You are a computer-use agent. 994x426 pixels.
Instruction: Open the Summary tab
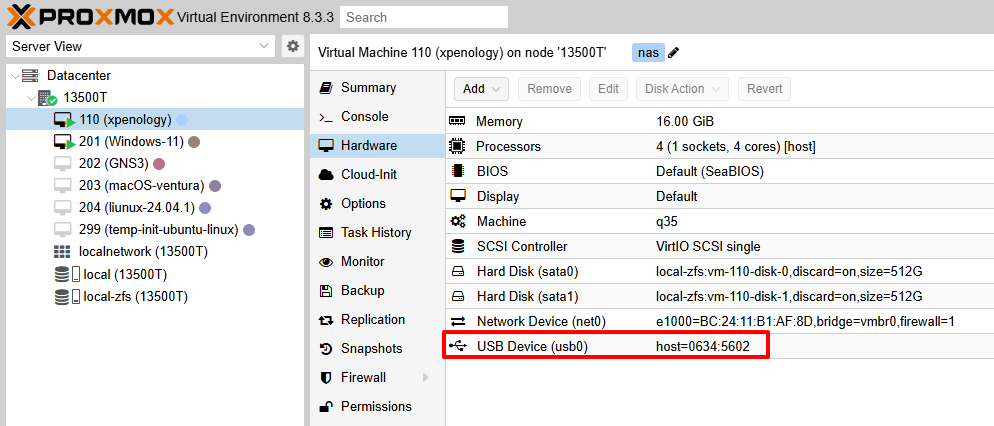tap(376, 87)
